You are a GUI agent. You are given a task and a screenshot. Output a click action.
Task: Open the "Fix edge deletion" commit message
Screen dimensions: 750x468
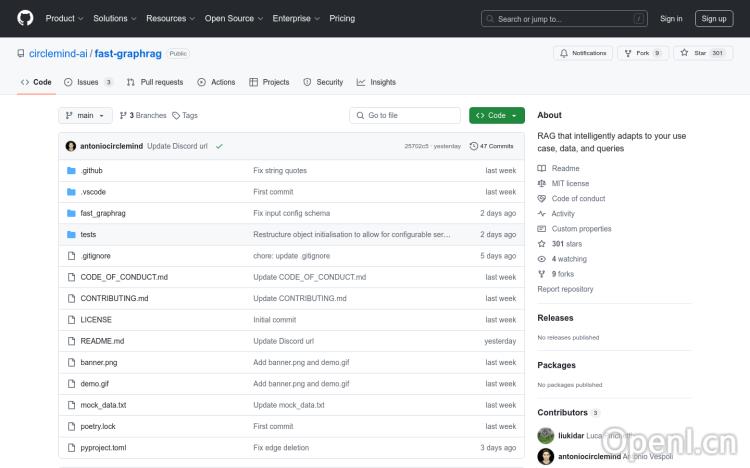click(x=281, y=447)
